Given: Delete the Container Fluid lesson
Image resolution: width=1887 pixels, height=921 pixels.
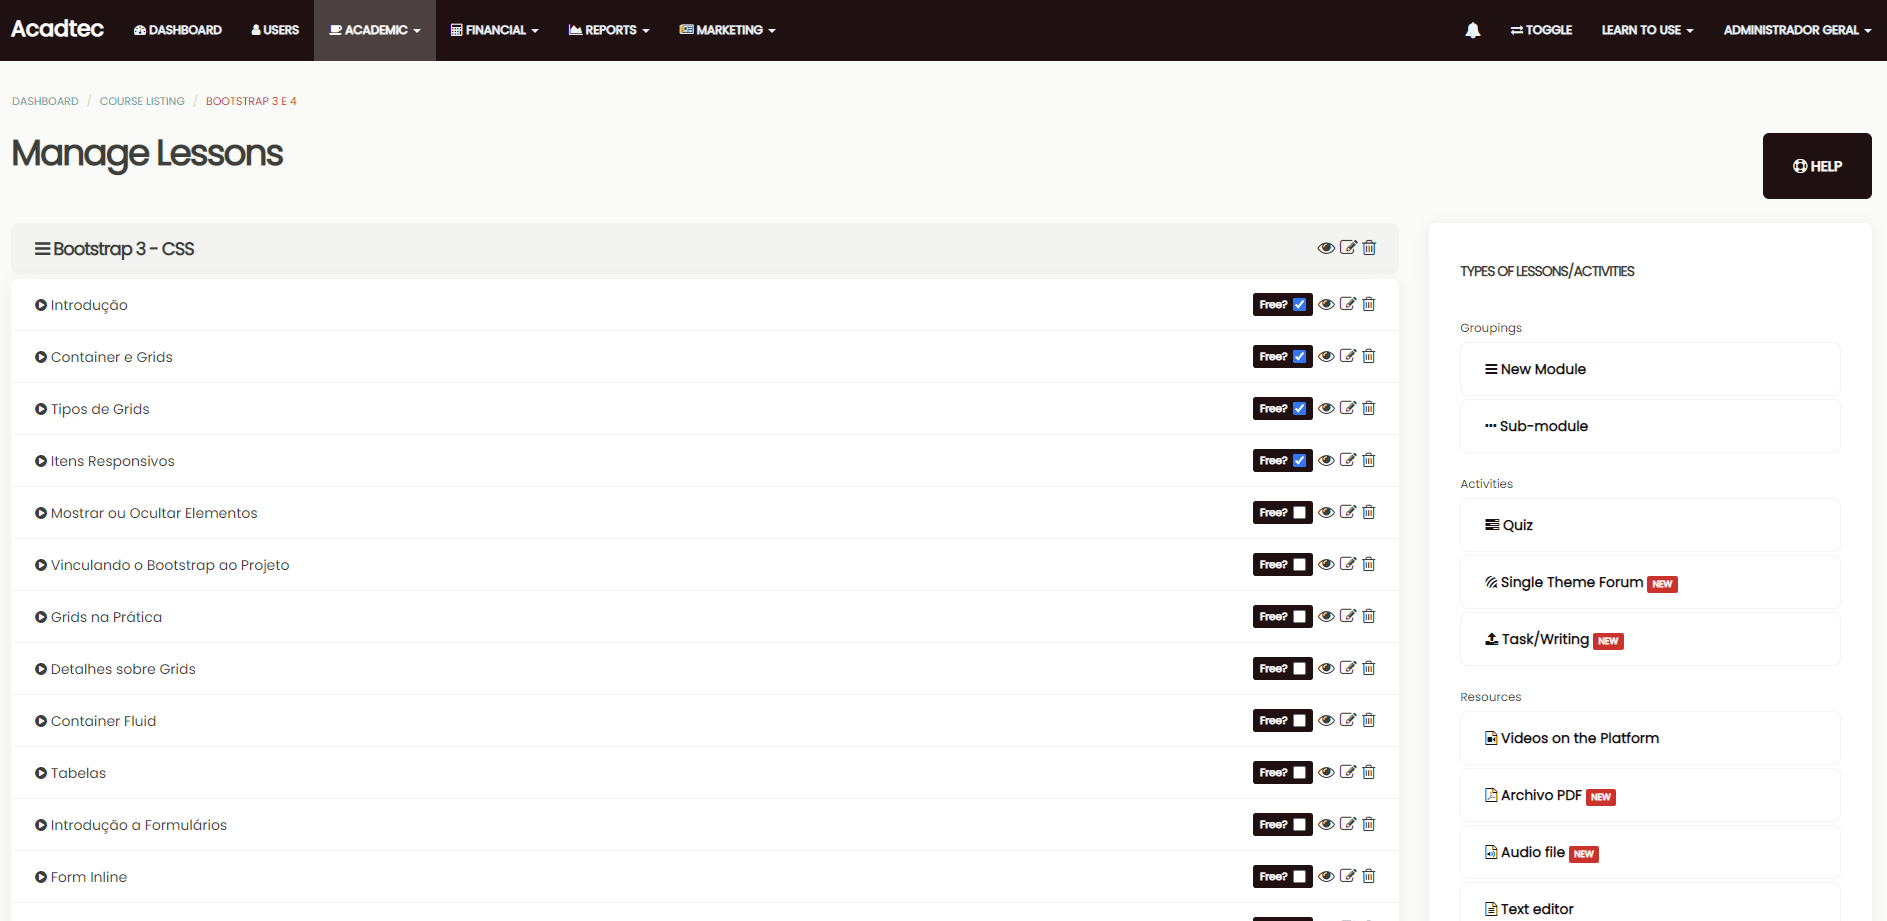Looking at the screenshot, I should click(1369, 720).
